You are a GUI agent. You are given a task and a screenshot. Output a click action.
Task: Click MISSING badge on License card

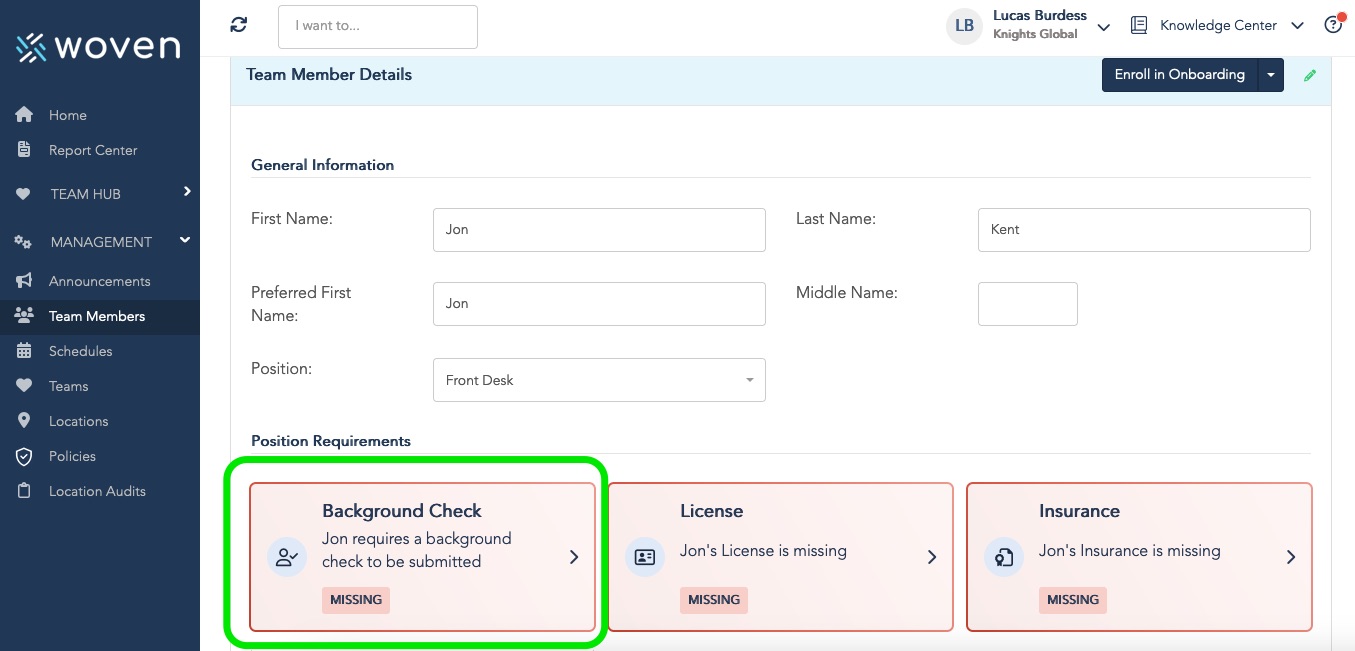coord(714,600)
